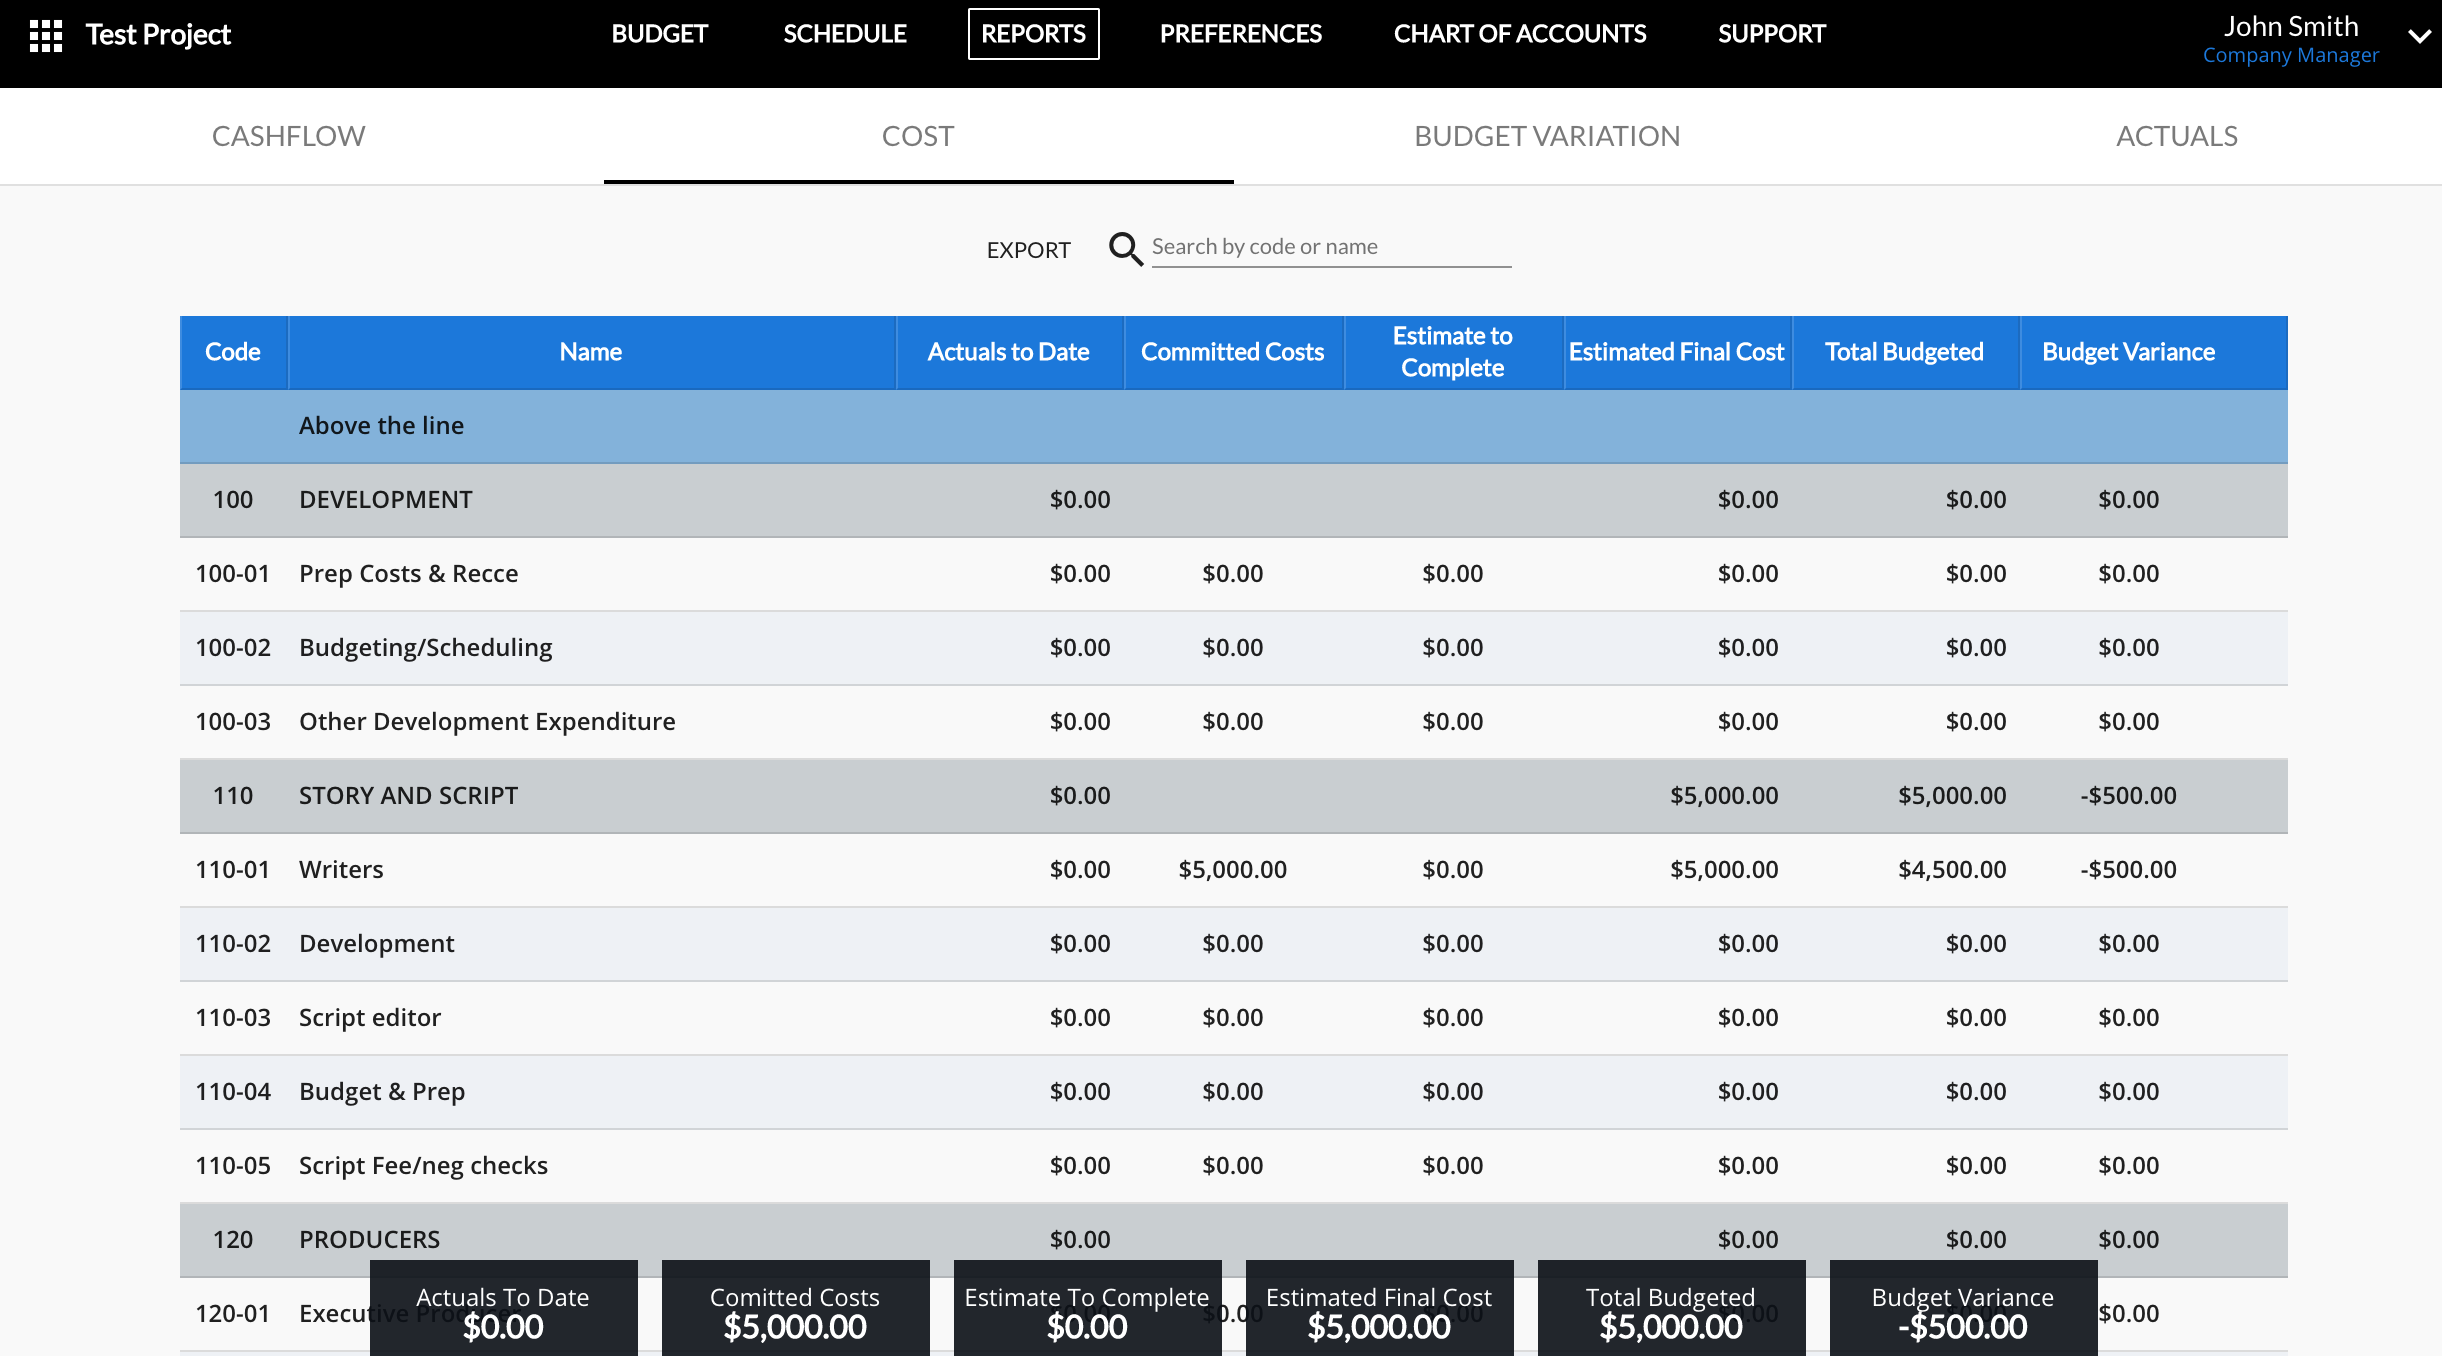The height and width of the screenshot is (1356, 2442).
Task: Open the Actuals report tab
Action: tap(2176, 136)
